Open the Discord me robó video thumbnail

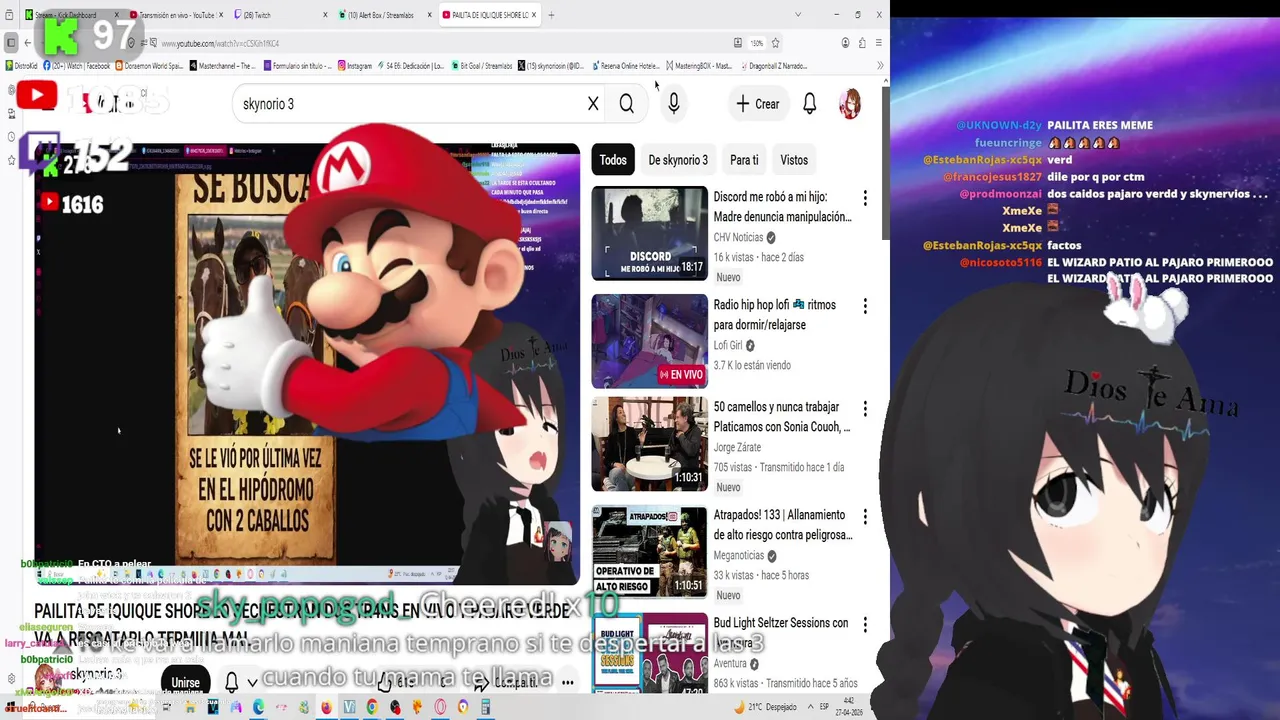click(x=649, y=233)
